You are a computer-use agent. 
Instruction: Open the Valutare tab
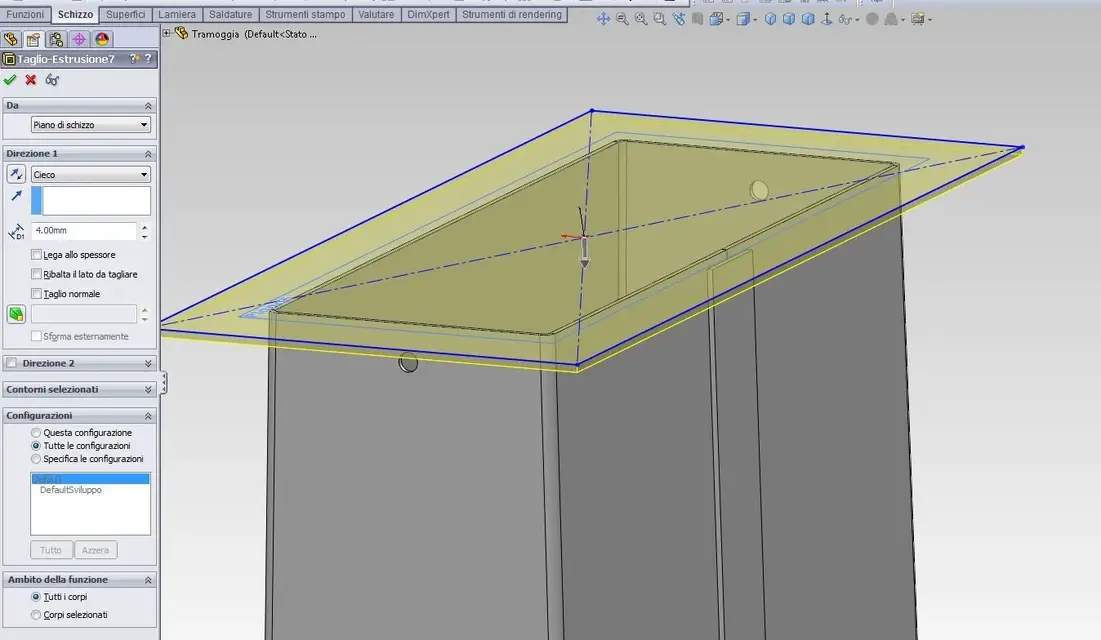click(376, 14)
